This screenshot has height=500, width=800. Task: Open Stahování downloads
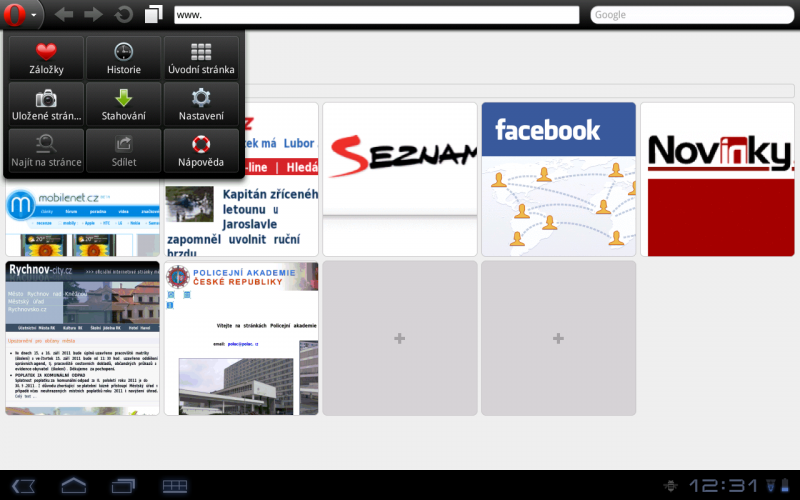[x=123, y=104]
